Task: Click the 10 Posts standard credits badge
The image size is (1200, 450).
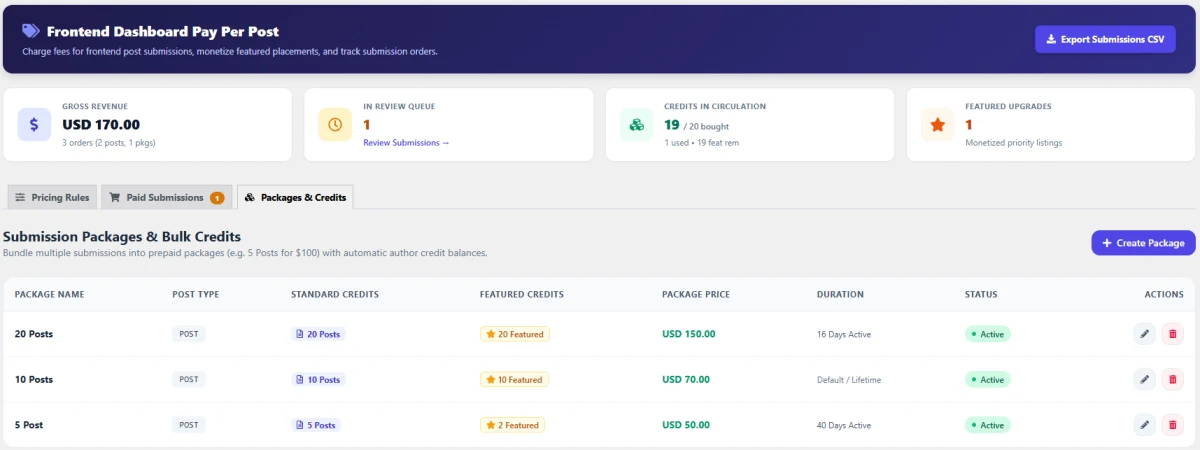Action: [x=318, y=380]
